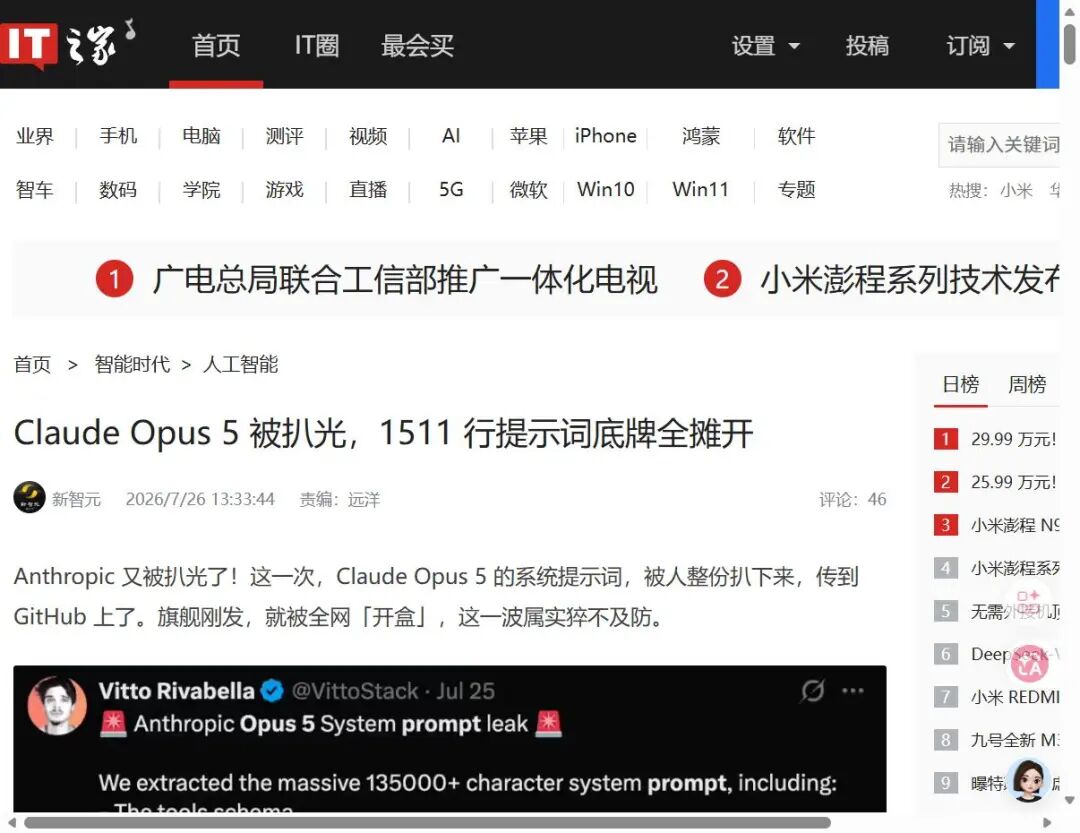Click the @VittoStack handle
Viewport: 1080px width, 833px height.
click(x=355, y=690)
